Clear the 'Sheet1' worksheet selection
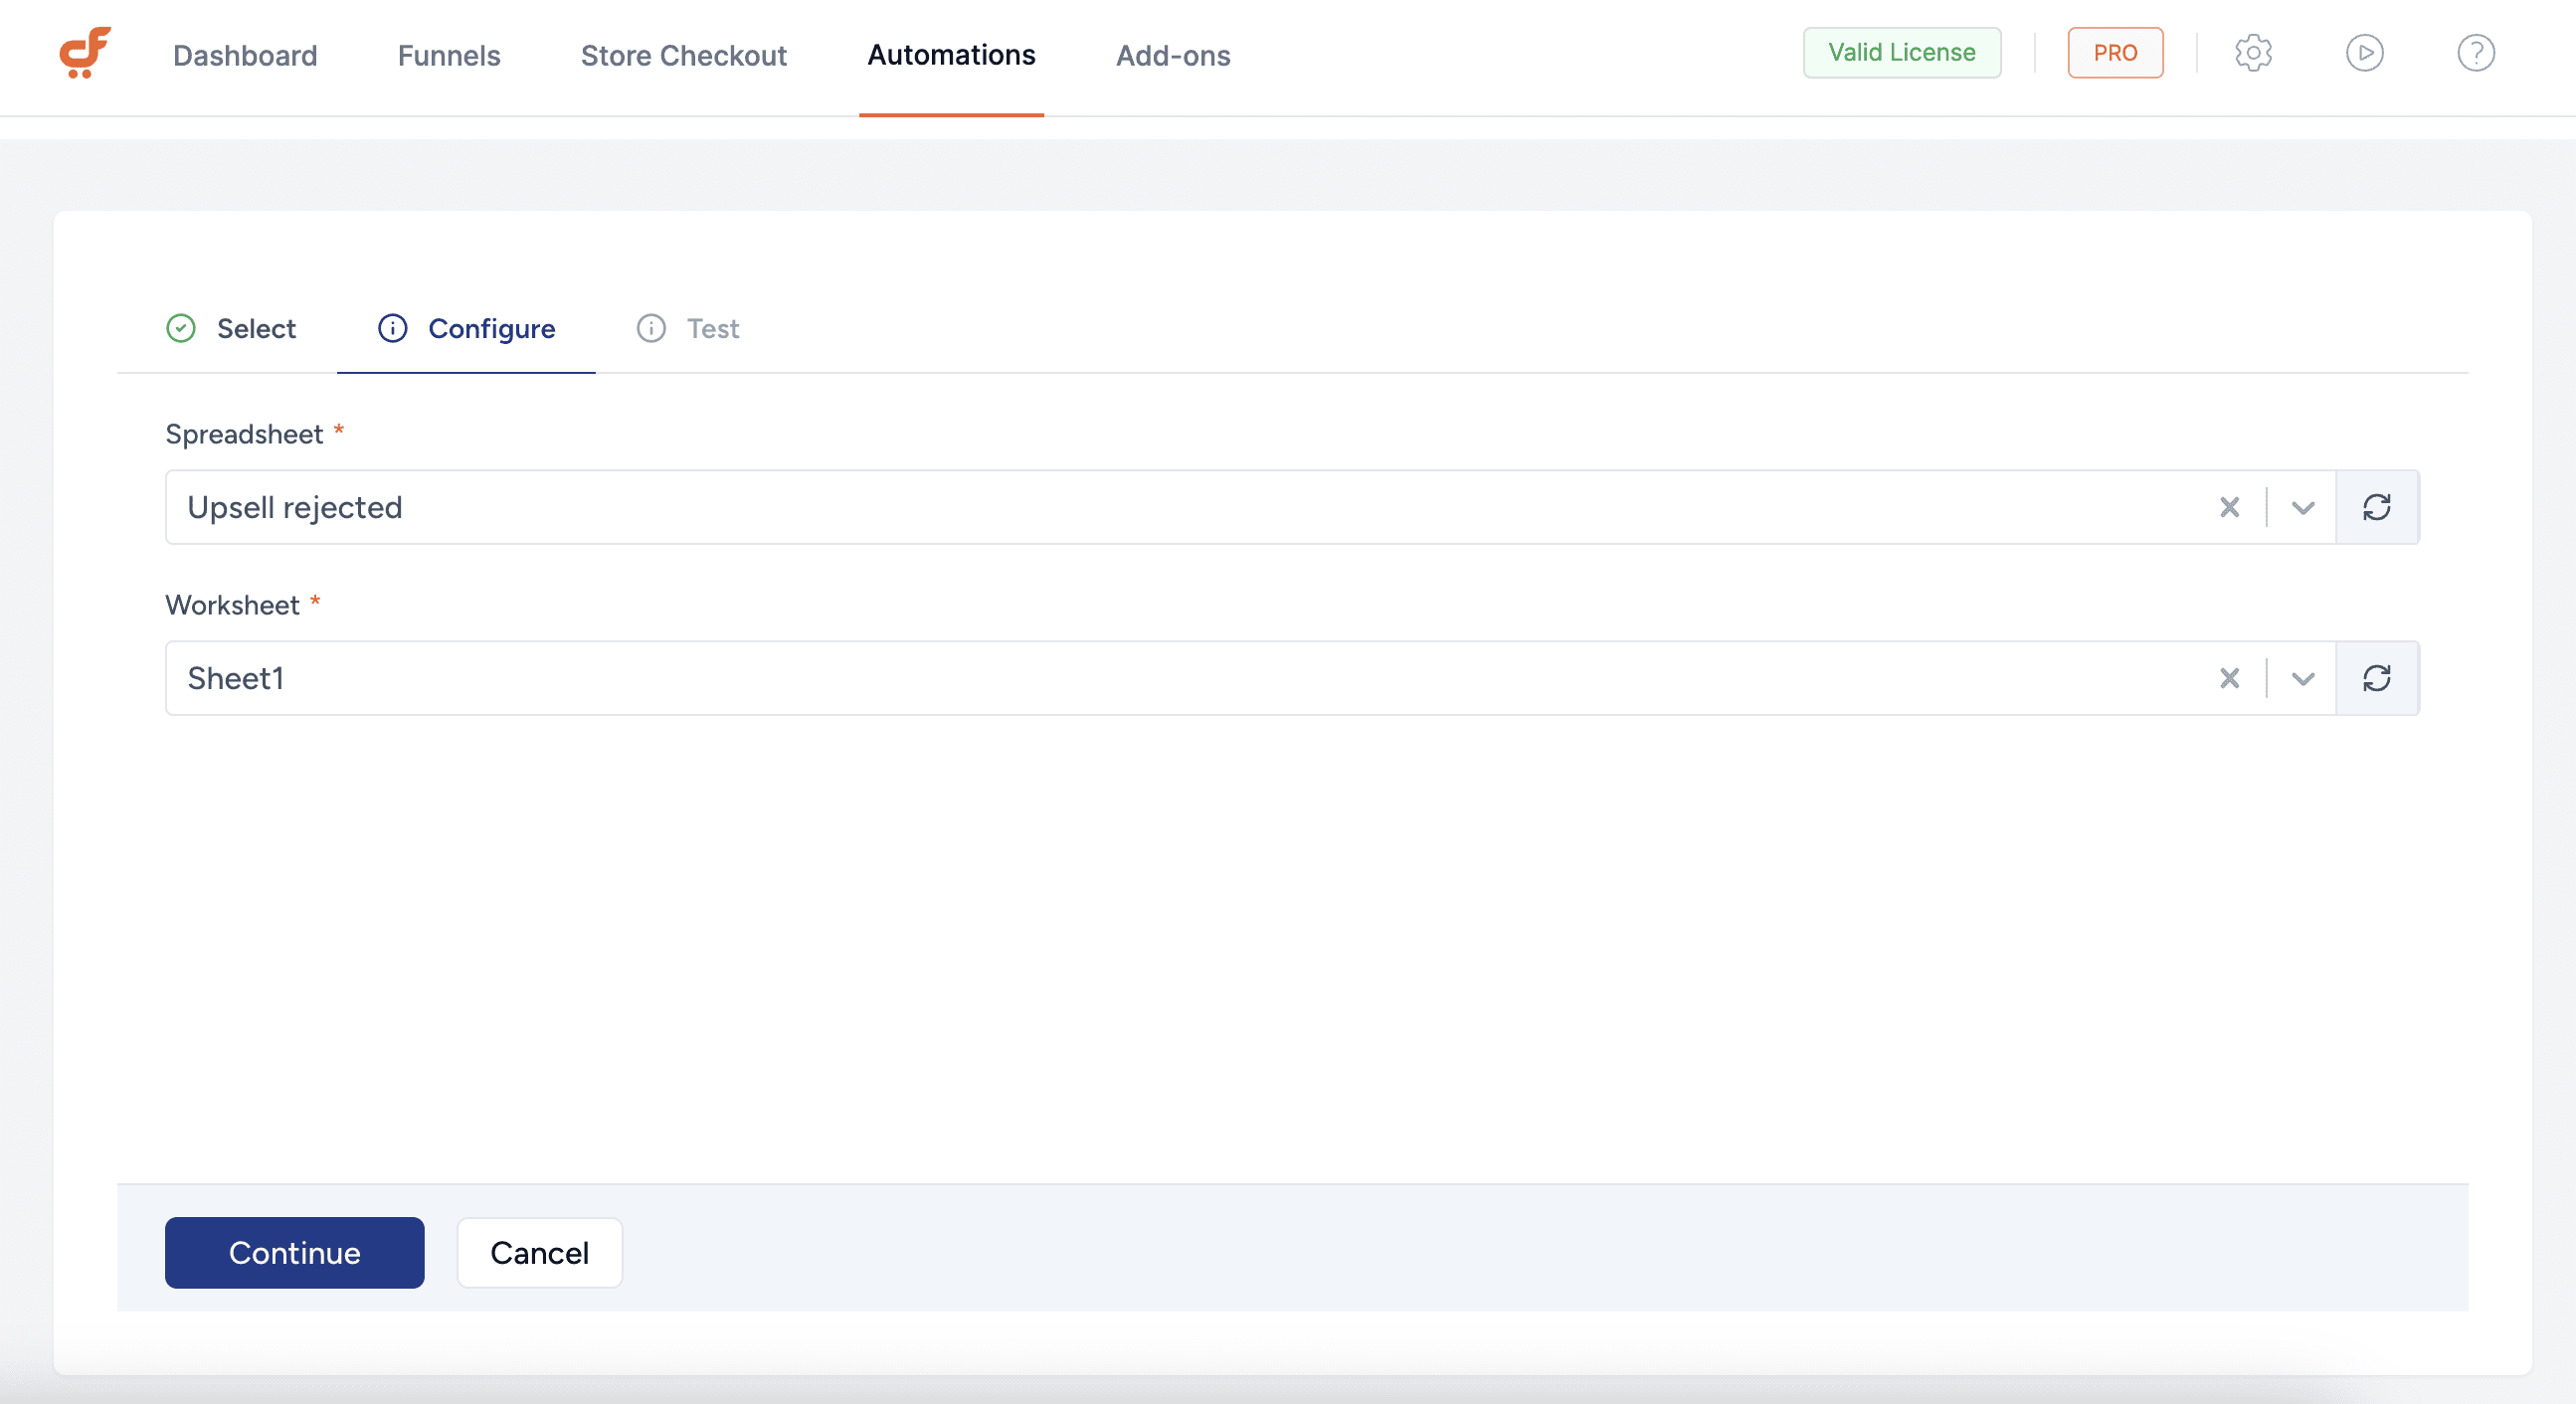 pyautogui.click(x=2229, y=678)
